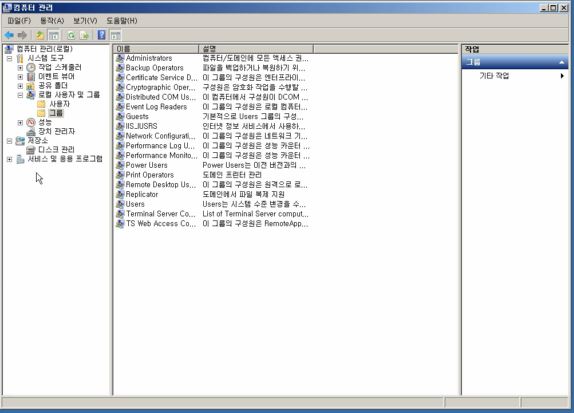Select the Event Log Readers row

pos(212,107)
